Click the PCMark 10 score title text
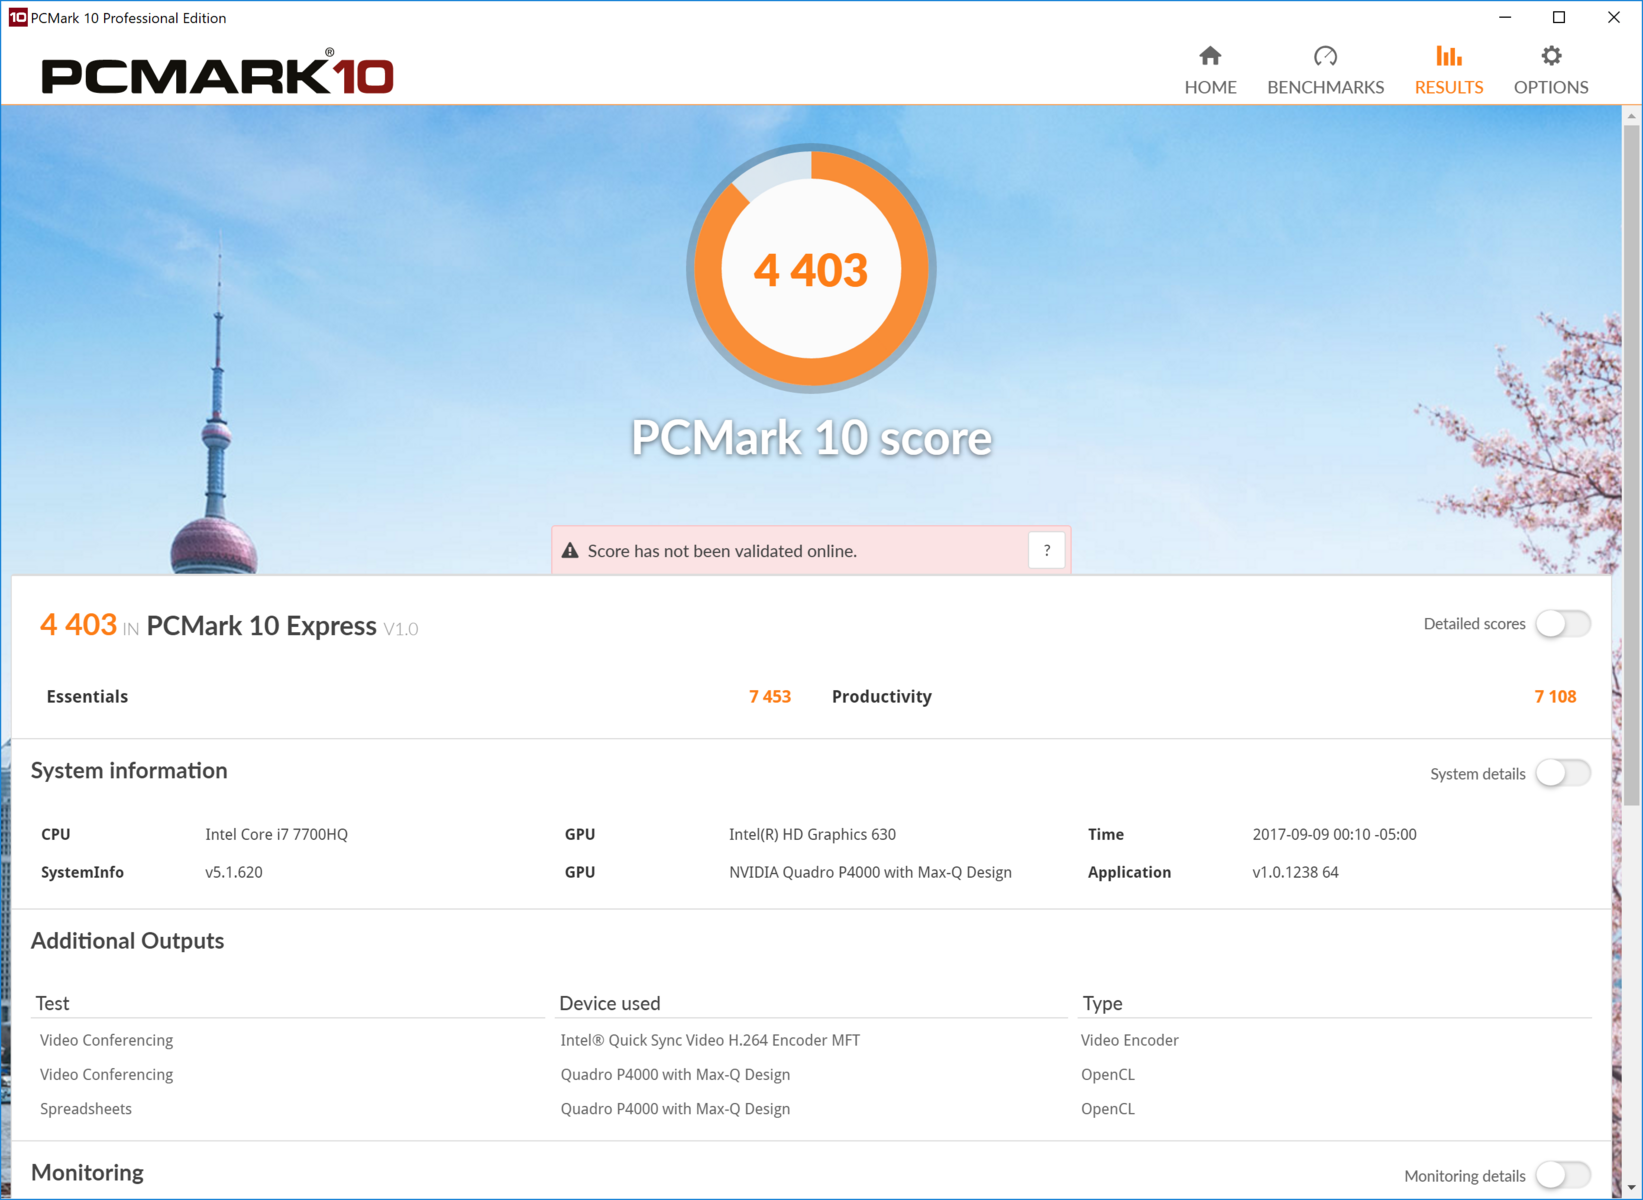Image resolution: width=1643 pixels, height=1200 pixels. point(811,438)
